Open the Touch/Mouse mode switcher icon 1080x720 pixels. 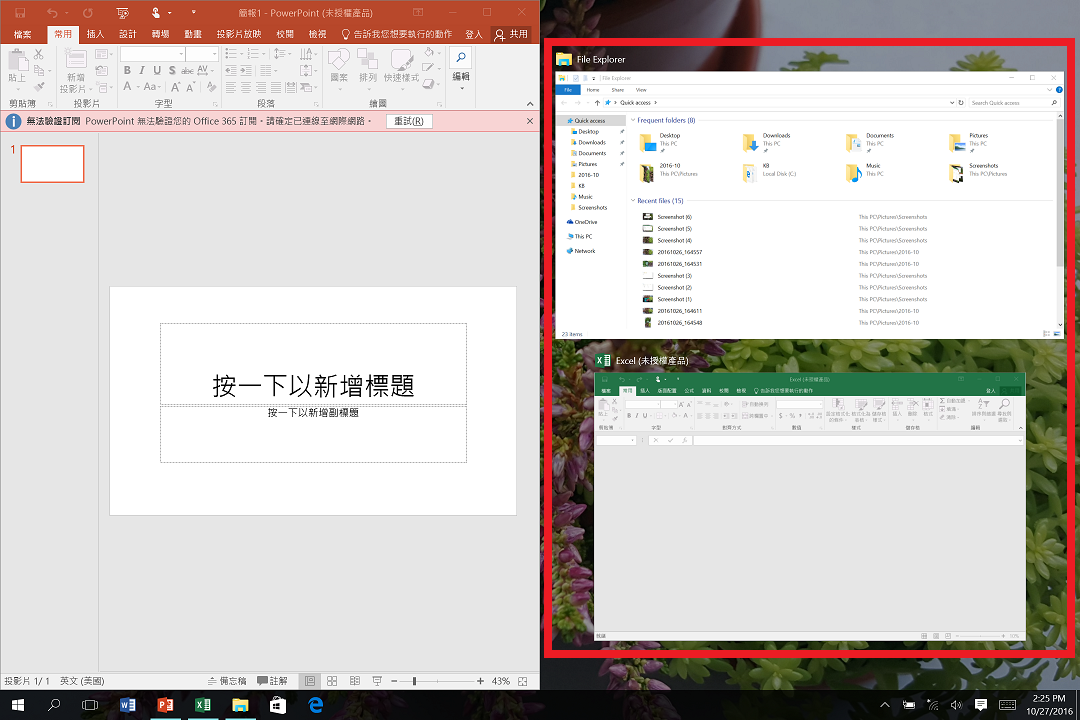pos(156,12)
